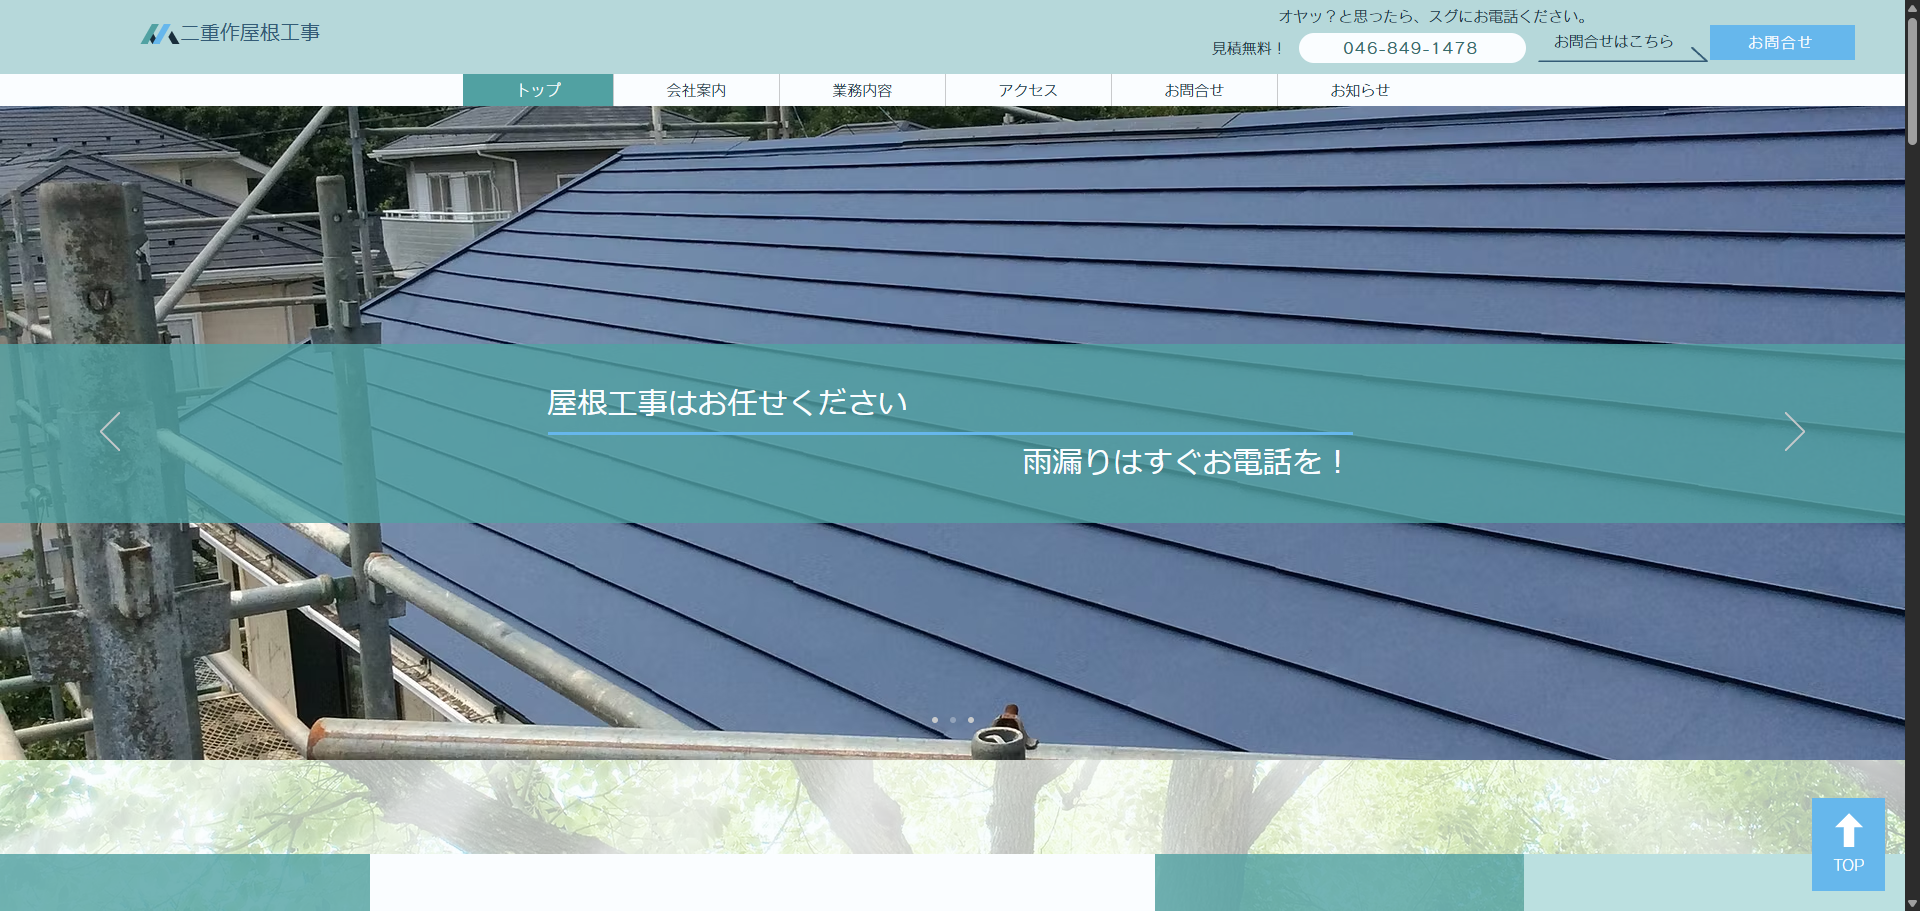Advance slideshow with the right chevron arrow
Screen dimensions: 1920x911
click(x=1794, y=432)
